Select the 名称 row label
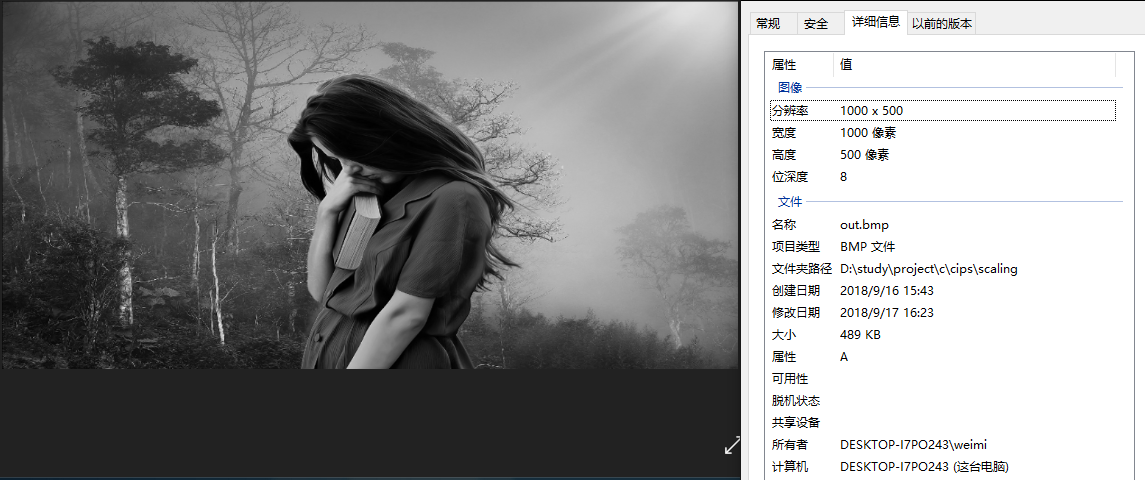1146x480 pixels. tap(783, 225)
